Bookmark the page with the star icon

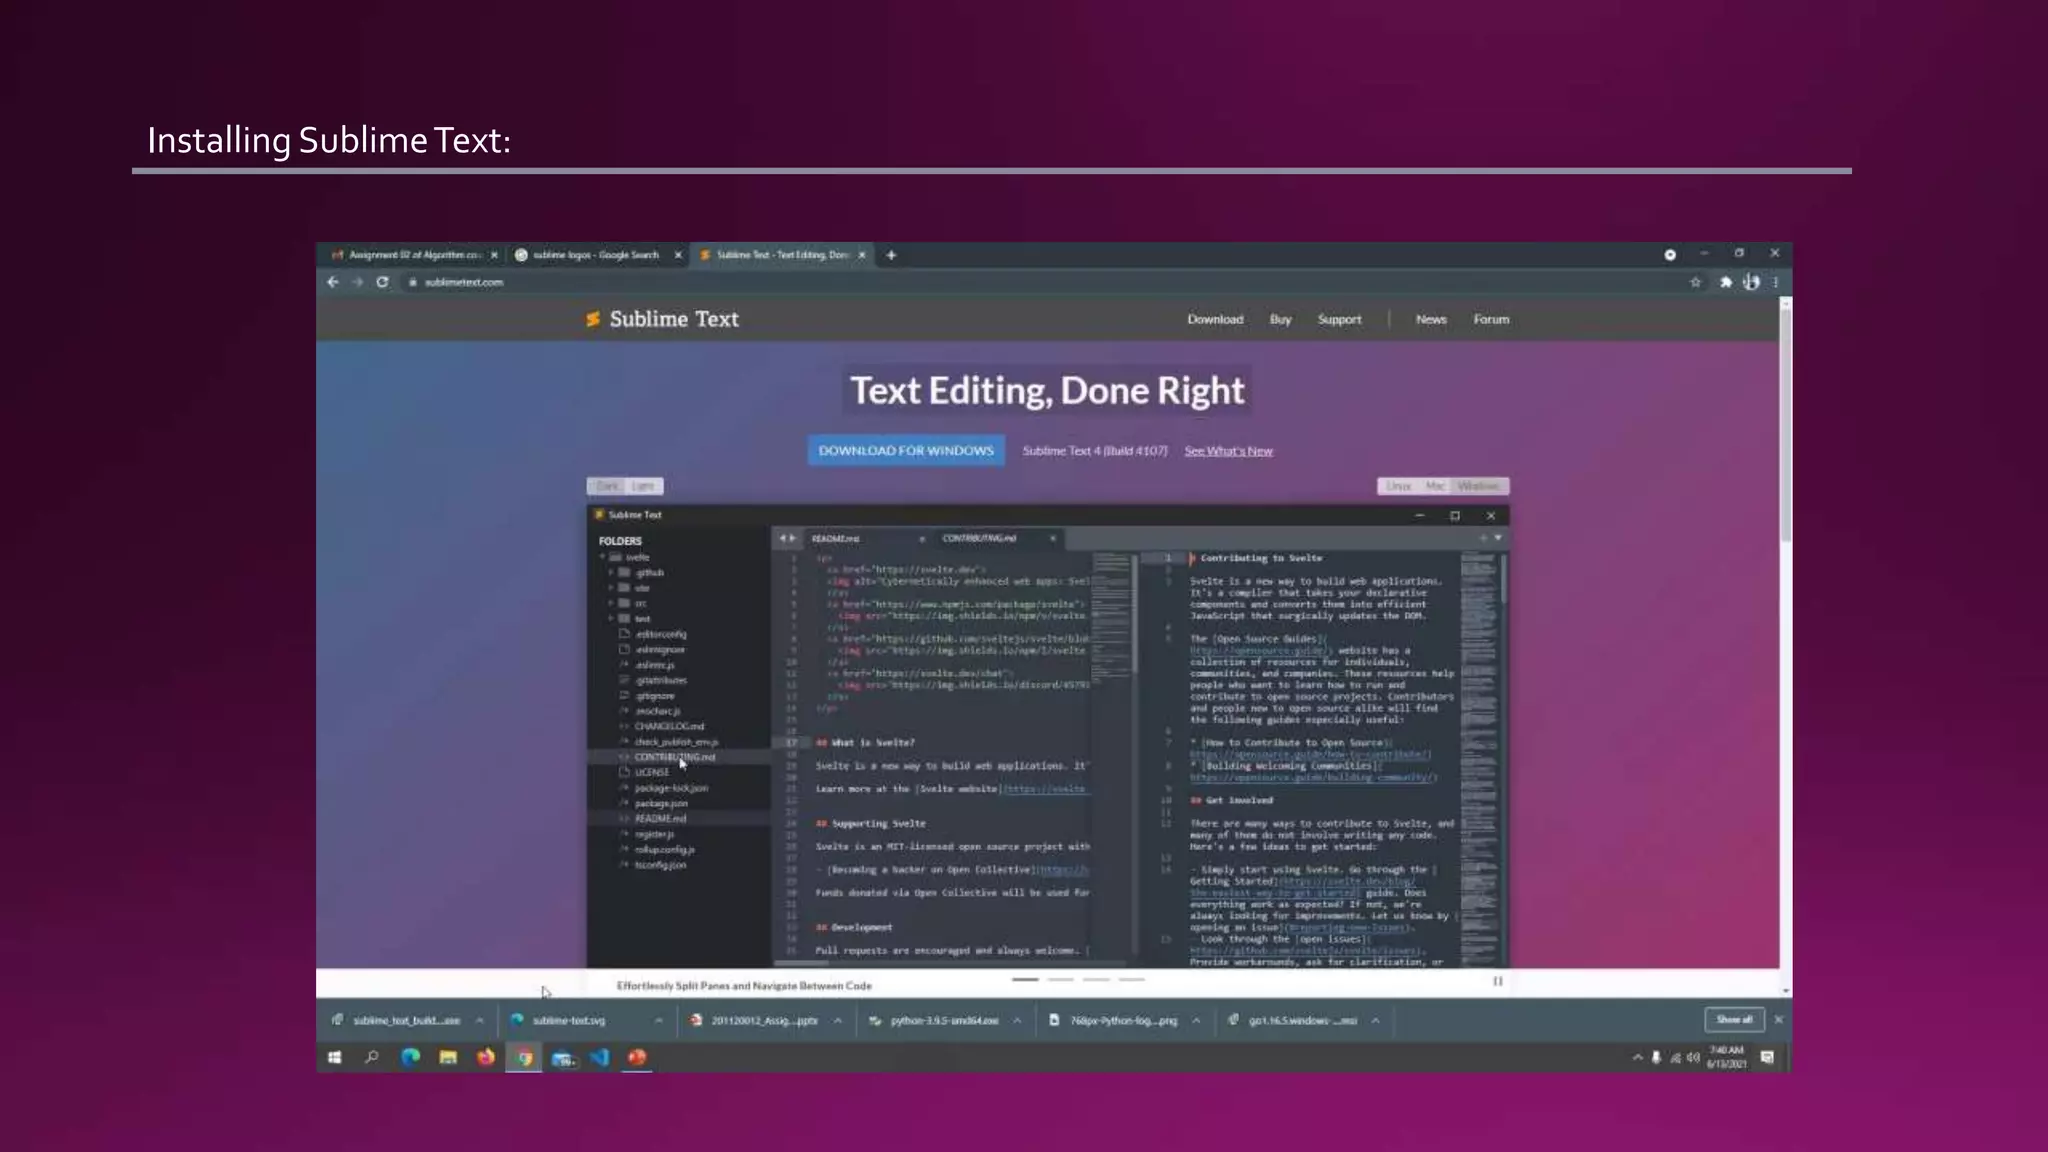coord(1695,282)
